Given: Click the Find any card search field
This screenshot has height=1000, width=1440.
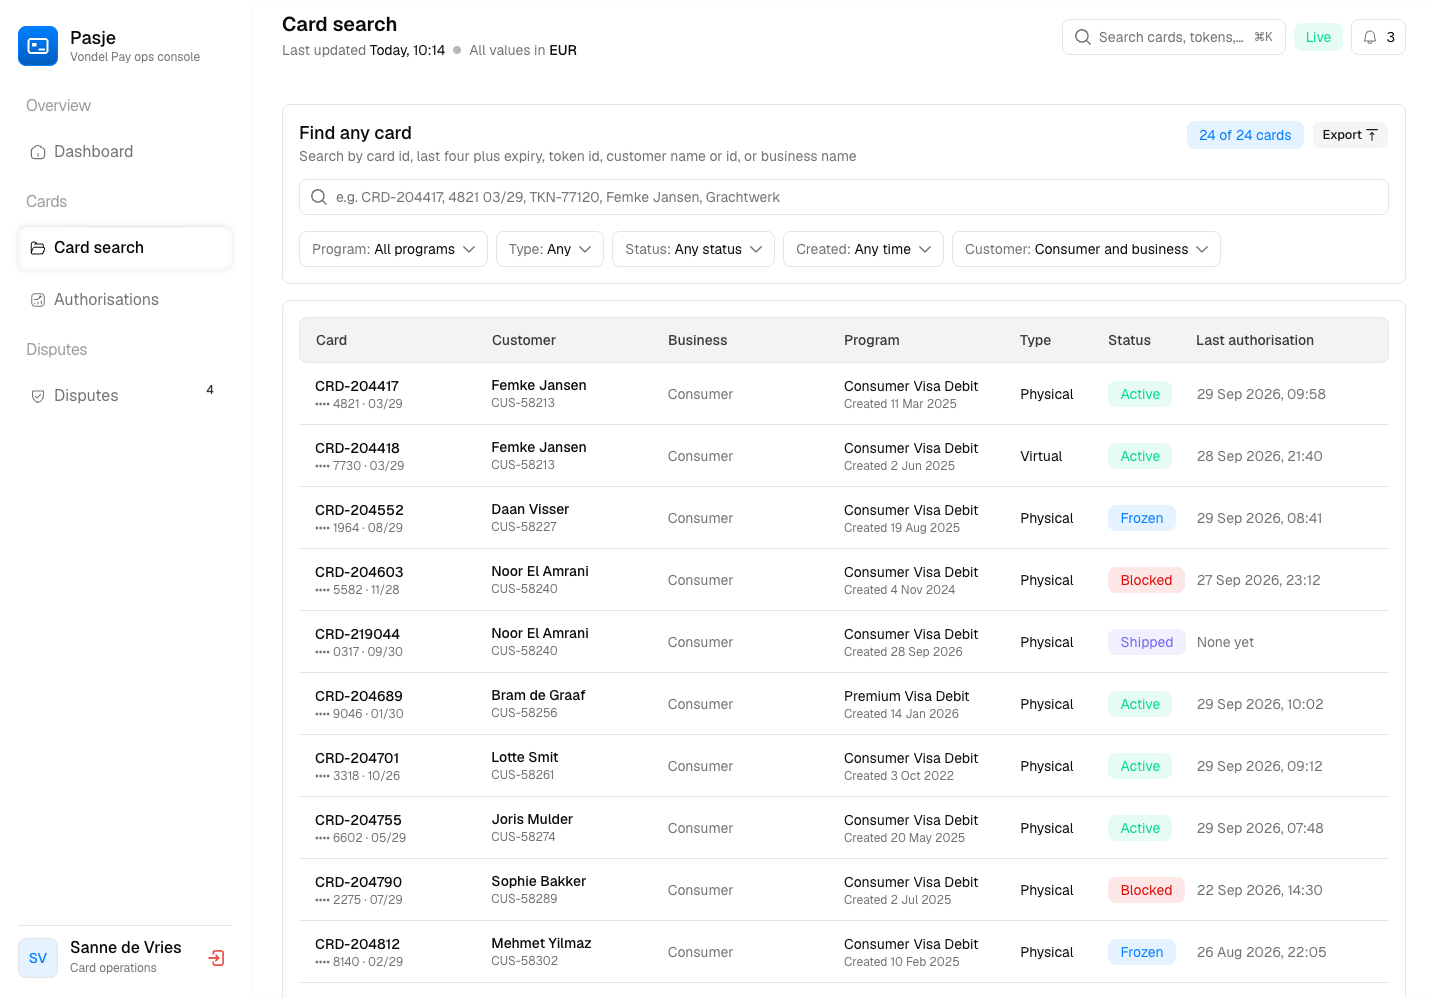Looking at the screenshot, I should pos(844,197).
